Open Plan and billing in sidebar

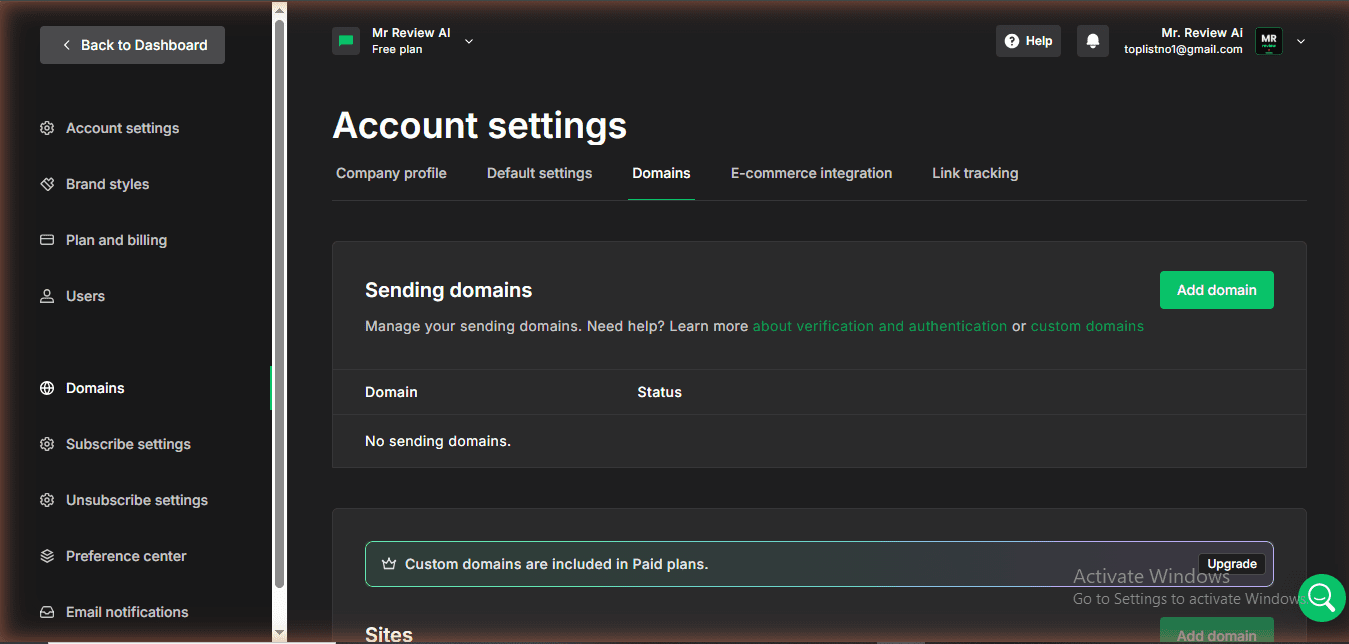[116, 240]
